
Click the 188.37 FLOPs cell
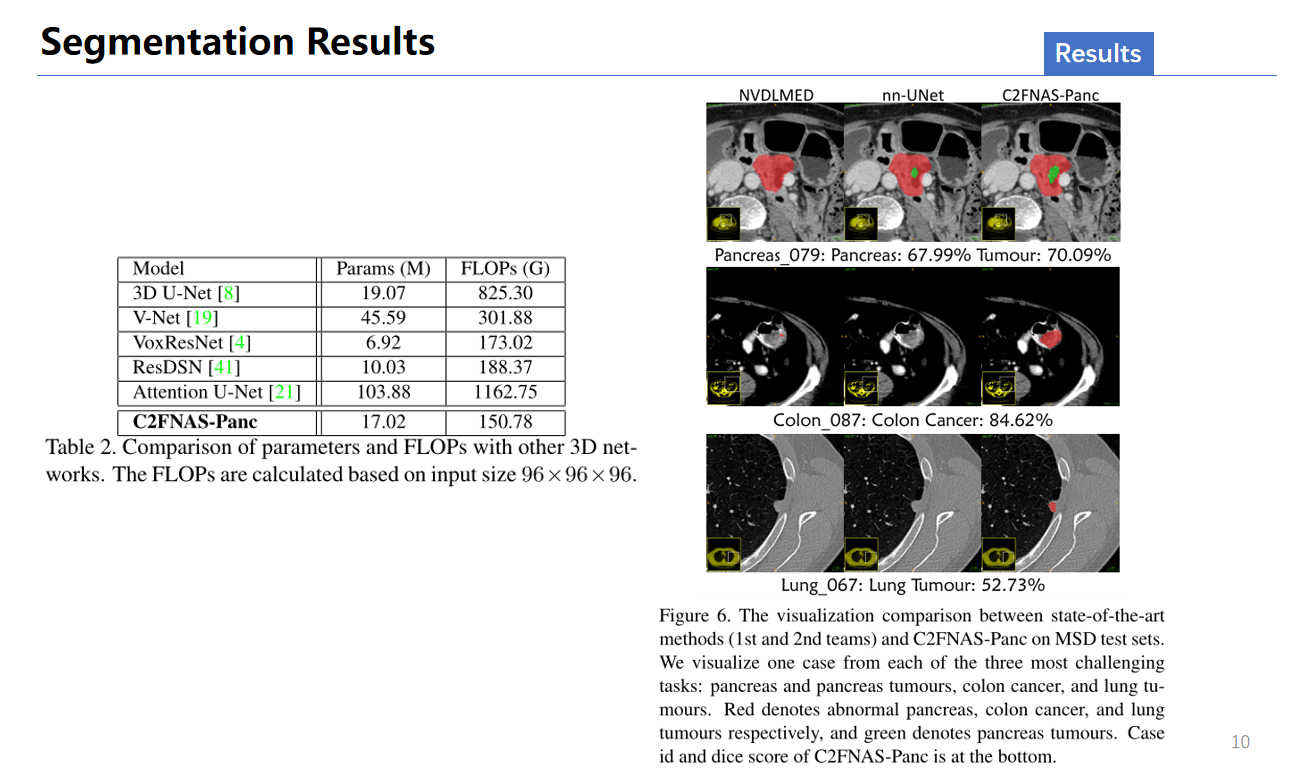click(x=506, y=367)
